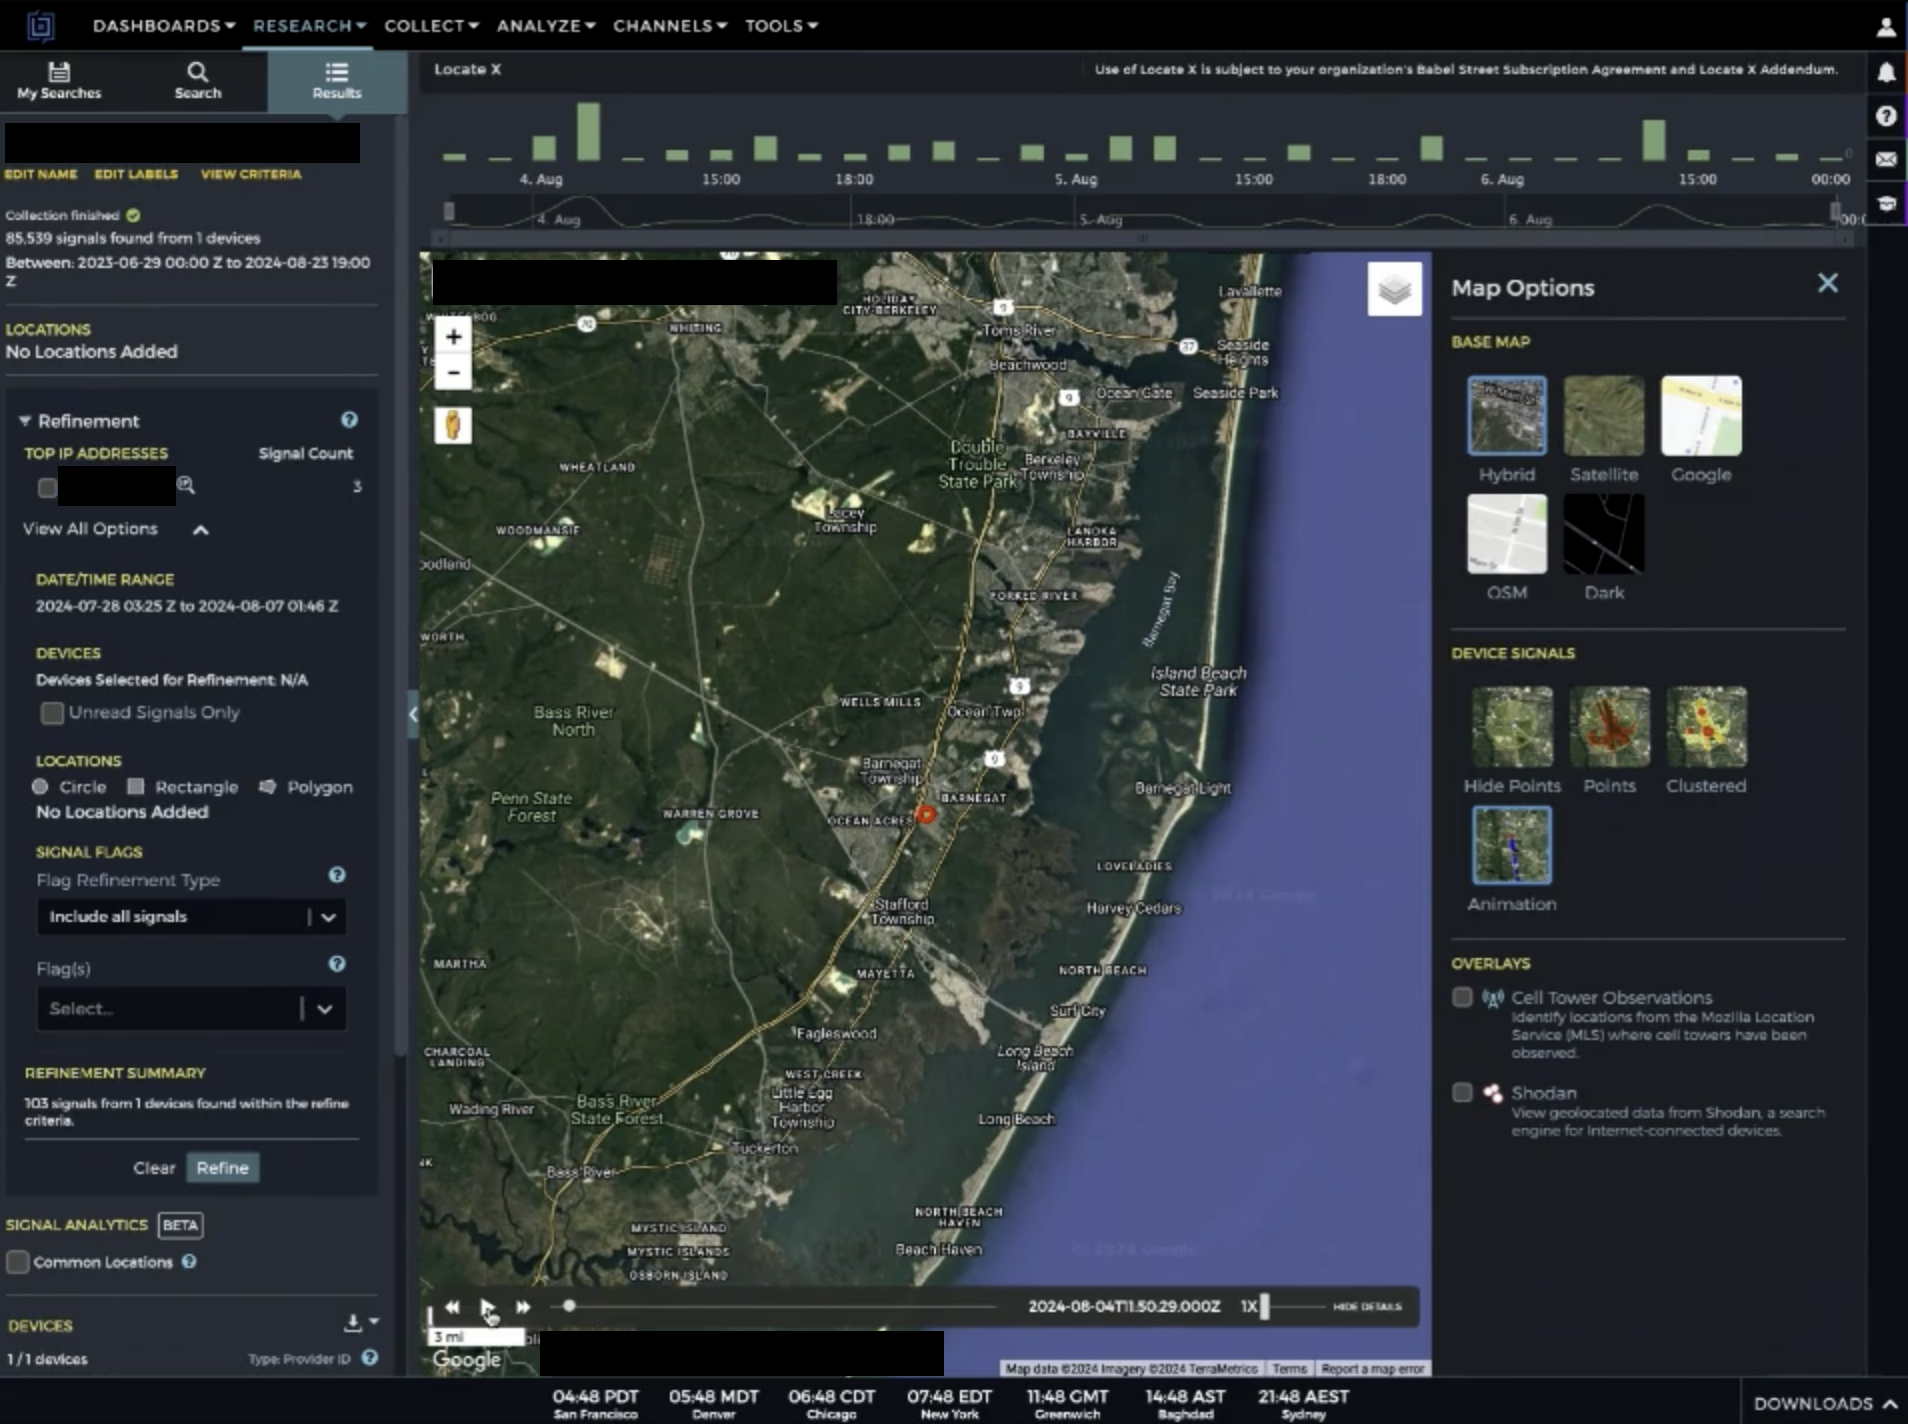Screen dimensions: 1908x1424
Task: Select the Polygon location tool
Action: click(x=306, y=787)
